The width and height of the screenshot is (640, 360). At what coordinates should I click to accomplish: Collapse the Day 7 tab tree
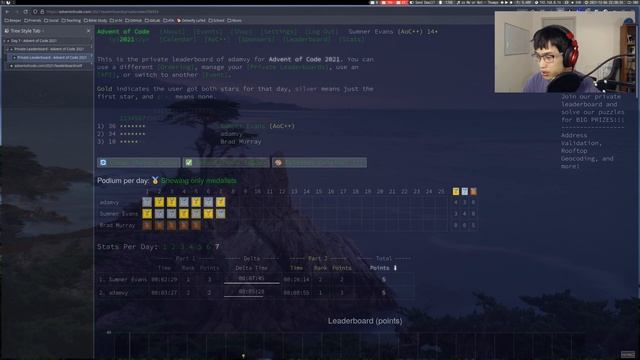point(4,41)
